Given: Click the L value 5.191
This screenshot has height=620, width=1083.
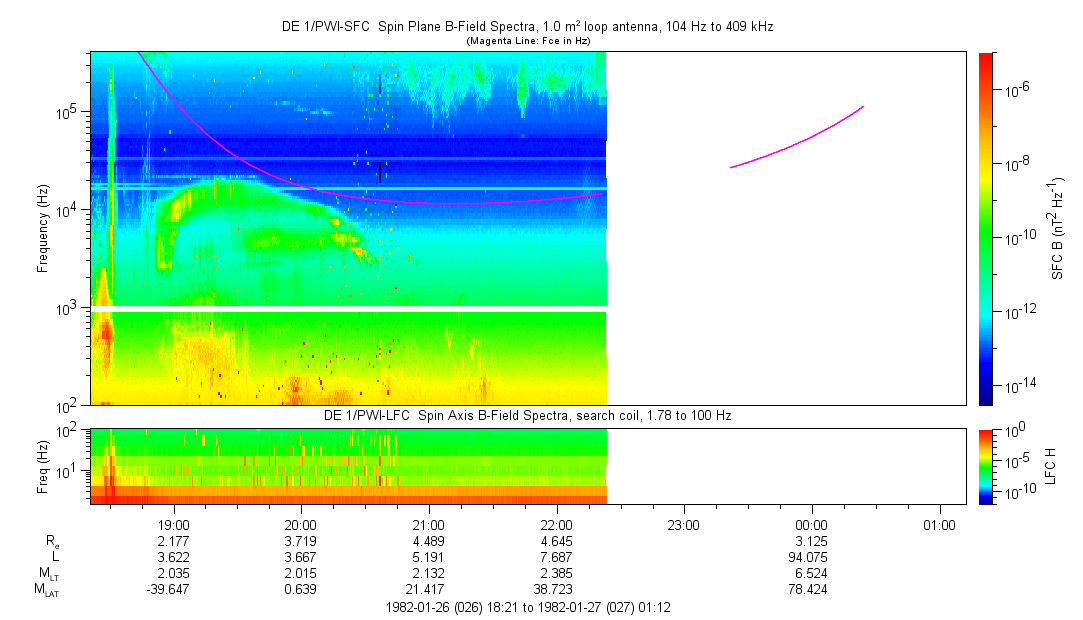Looking at the screenshot, I should [x=429, y=557].
